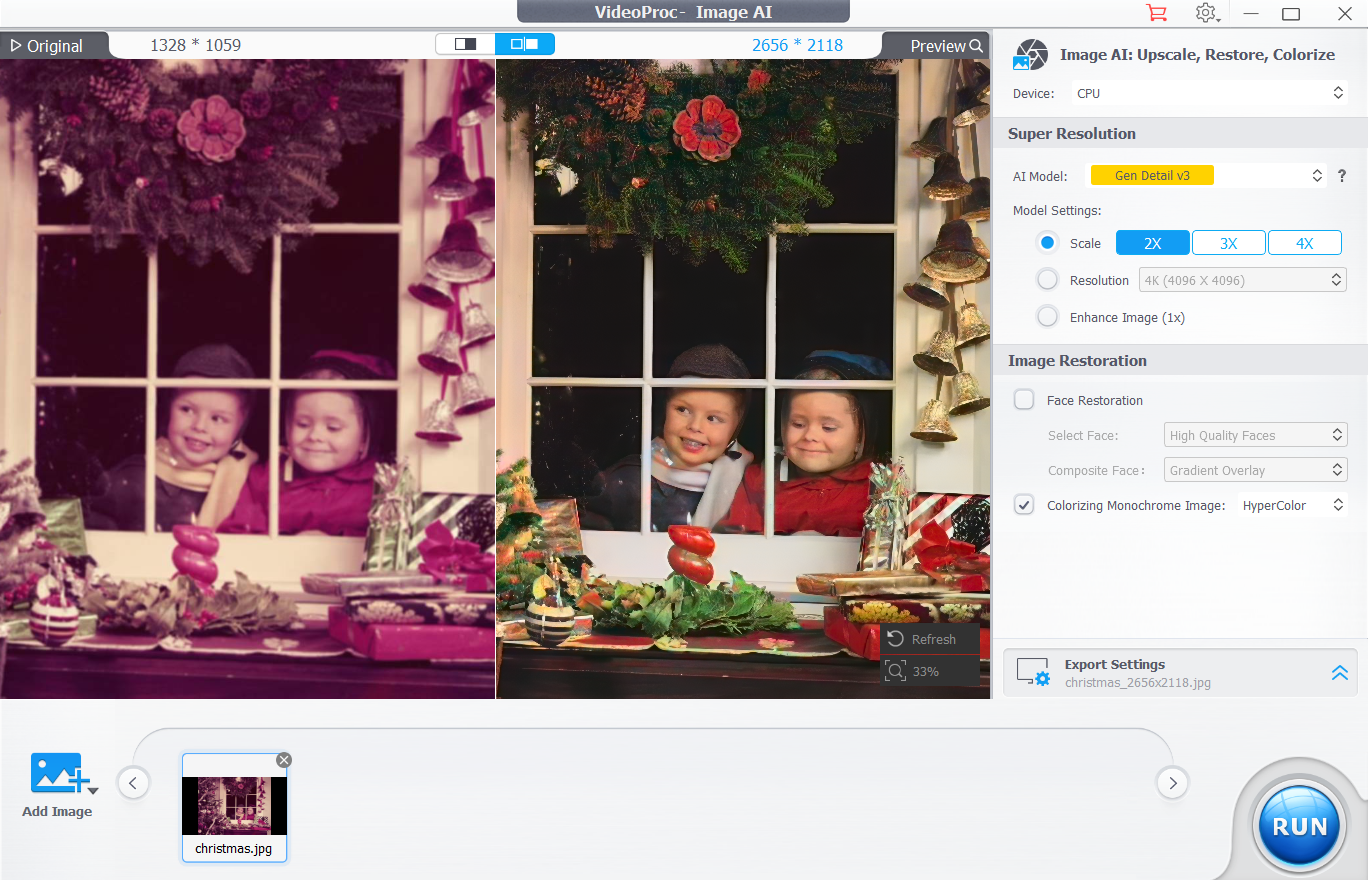Switch to single split view icon

pyautogui.click(x=465, y=44)
